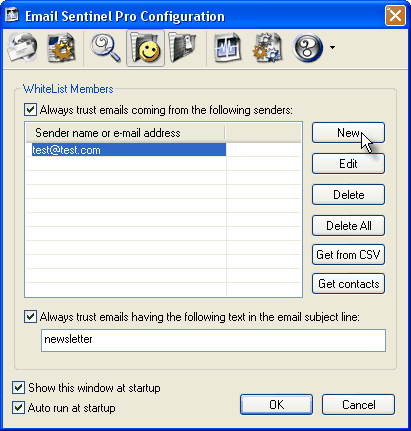Screen dimensions: 411x431
Task: Open the email accounts globe icon
Action: coord(23,48)
